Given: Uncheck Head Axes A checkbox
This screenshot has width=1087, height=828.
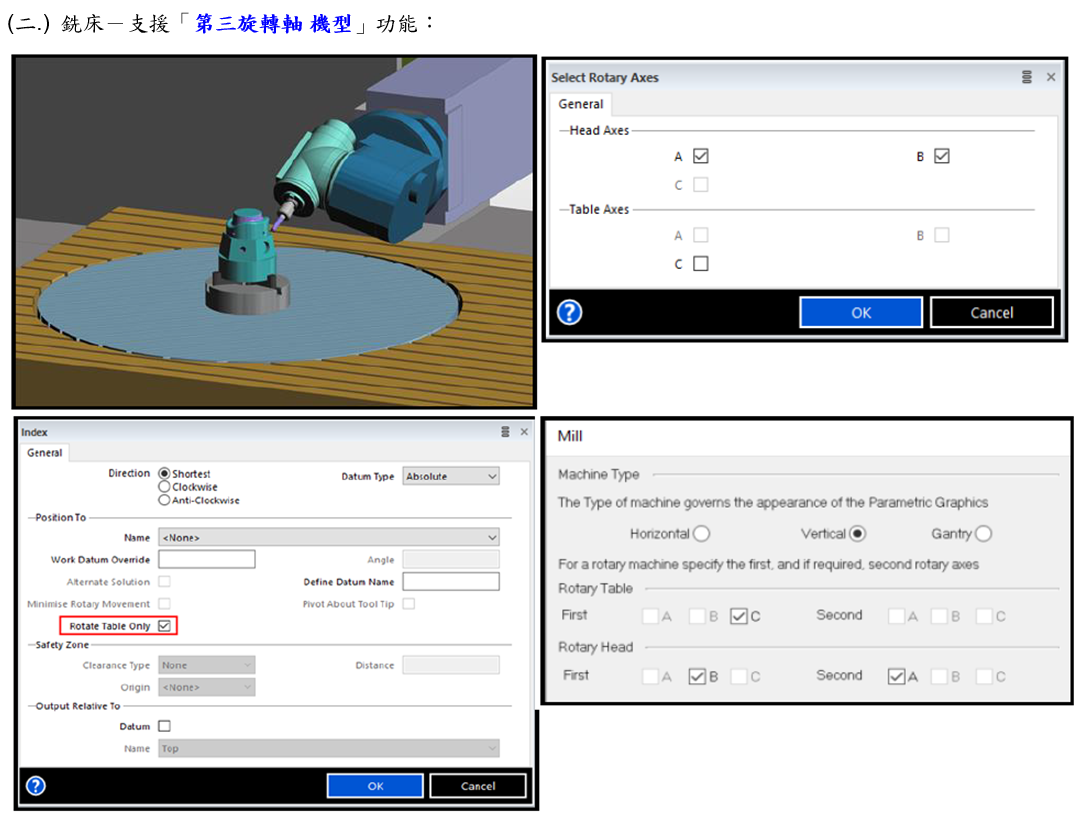Looking at the screenshot, I should coord(700,156).
